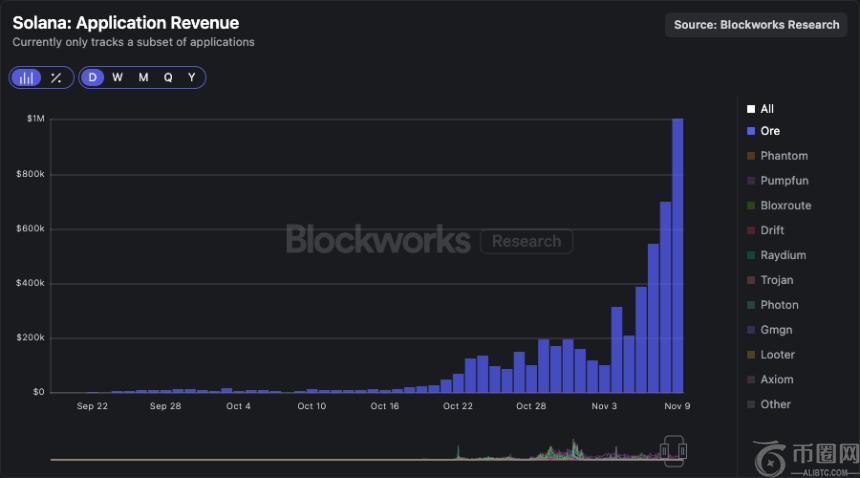Click the Trojan legend entry
This screenshot has width=860, height=478.
pos(776,280)
